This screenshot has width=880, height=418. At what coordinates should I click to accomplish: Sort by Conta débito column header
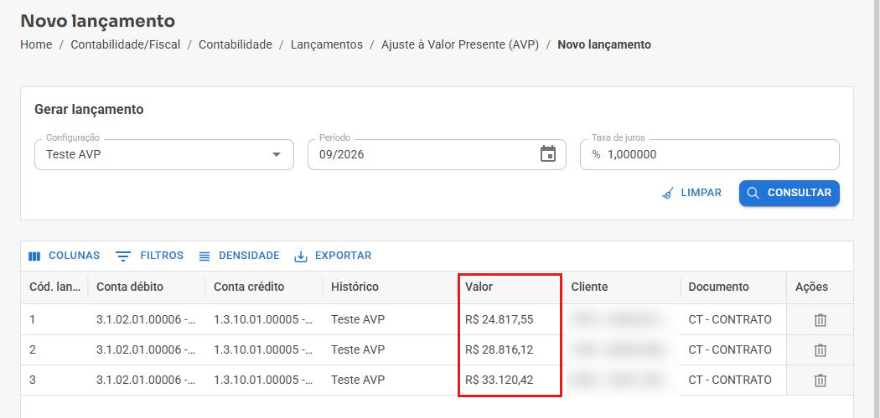(x=146, y=287)
